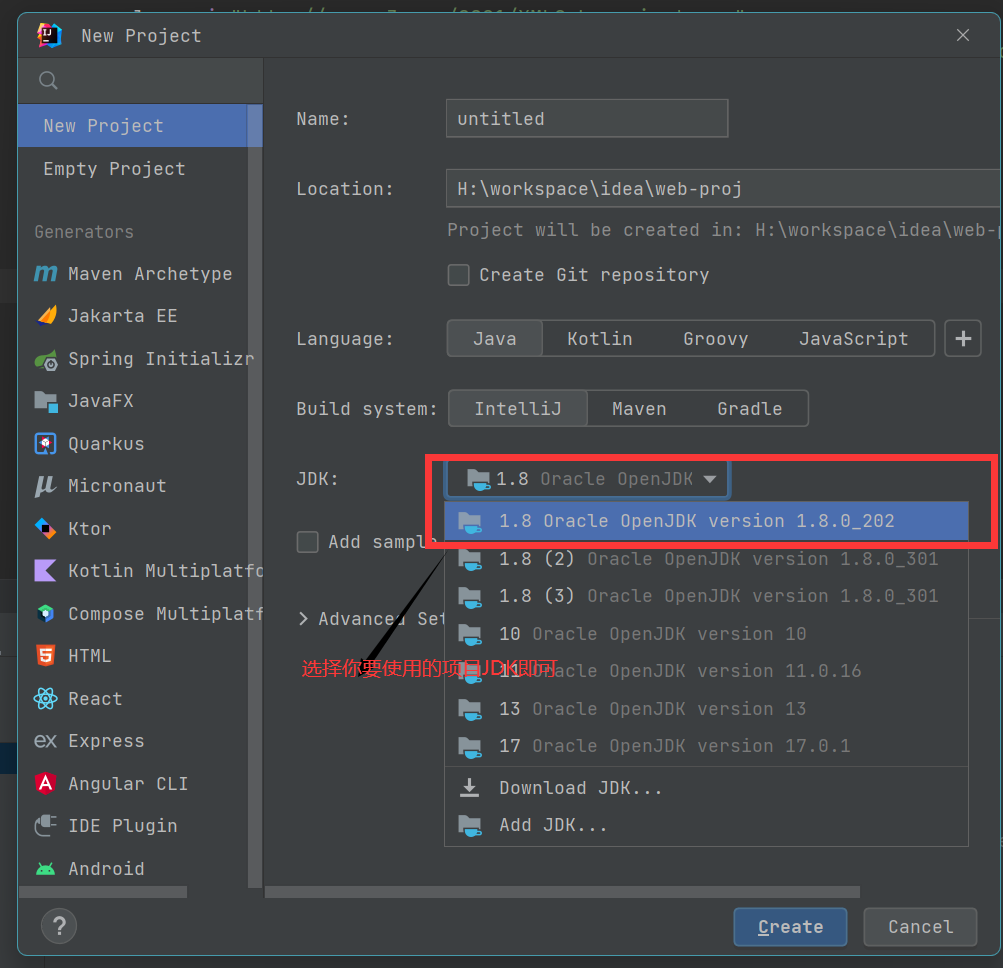Select JDK 13 Oracle OpenJDK
Image resolution: width=1003 pixels, height=968 pixels.
[x=706, y=709]
